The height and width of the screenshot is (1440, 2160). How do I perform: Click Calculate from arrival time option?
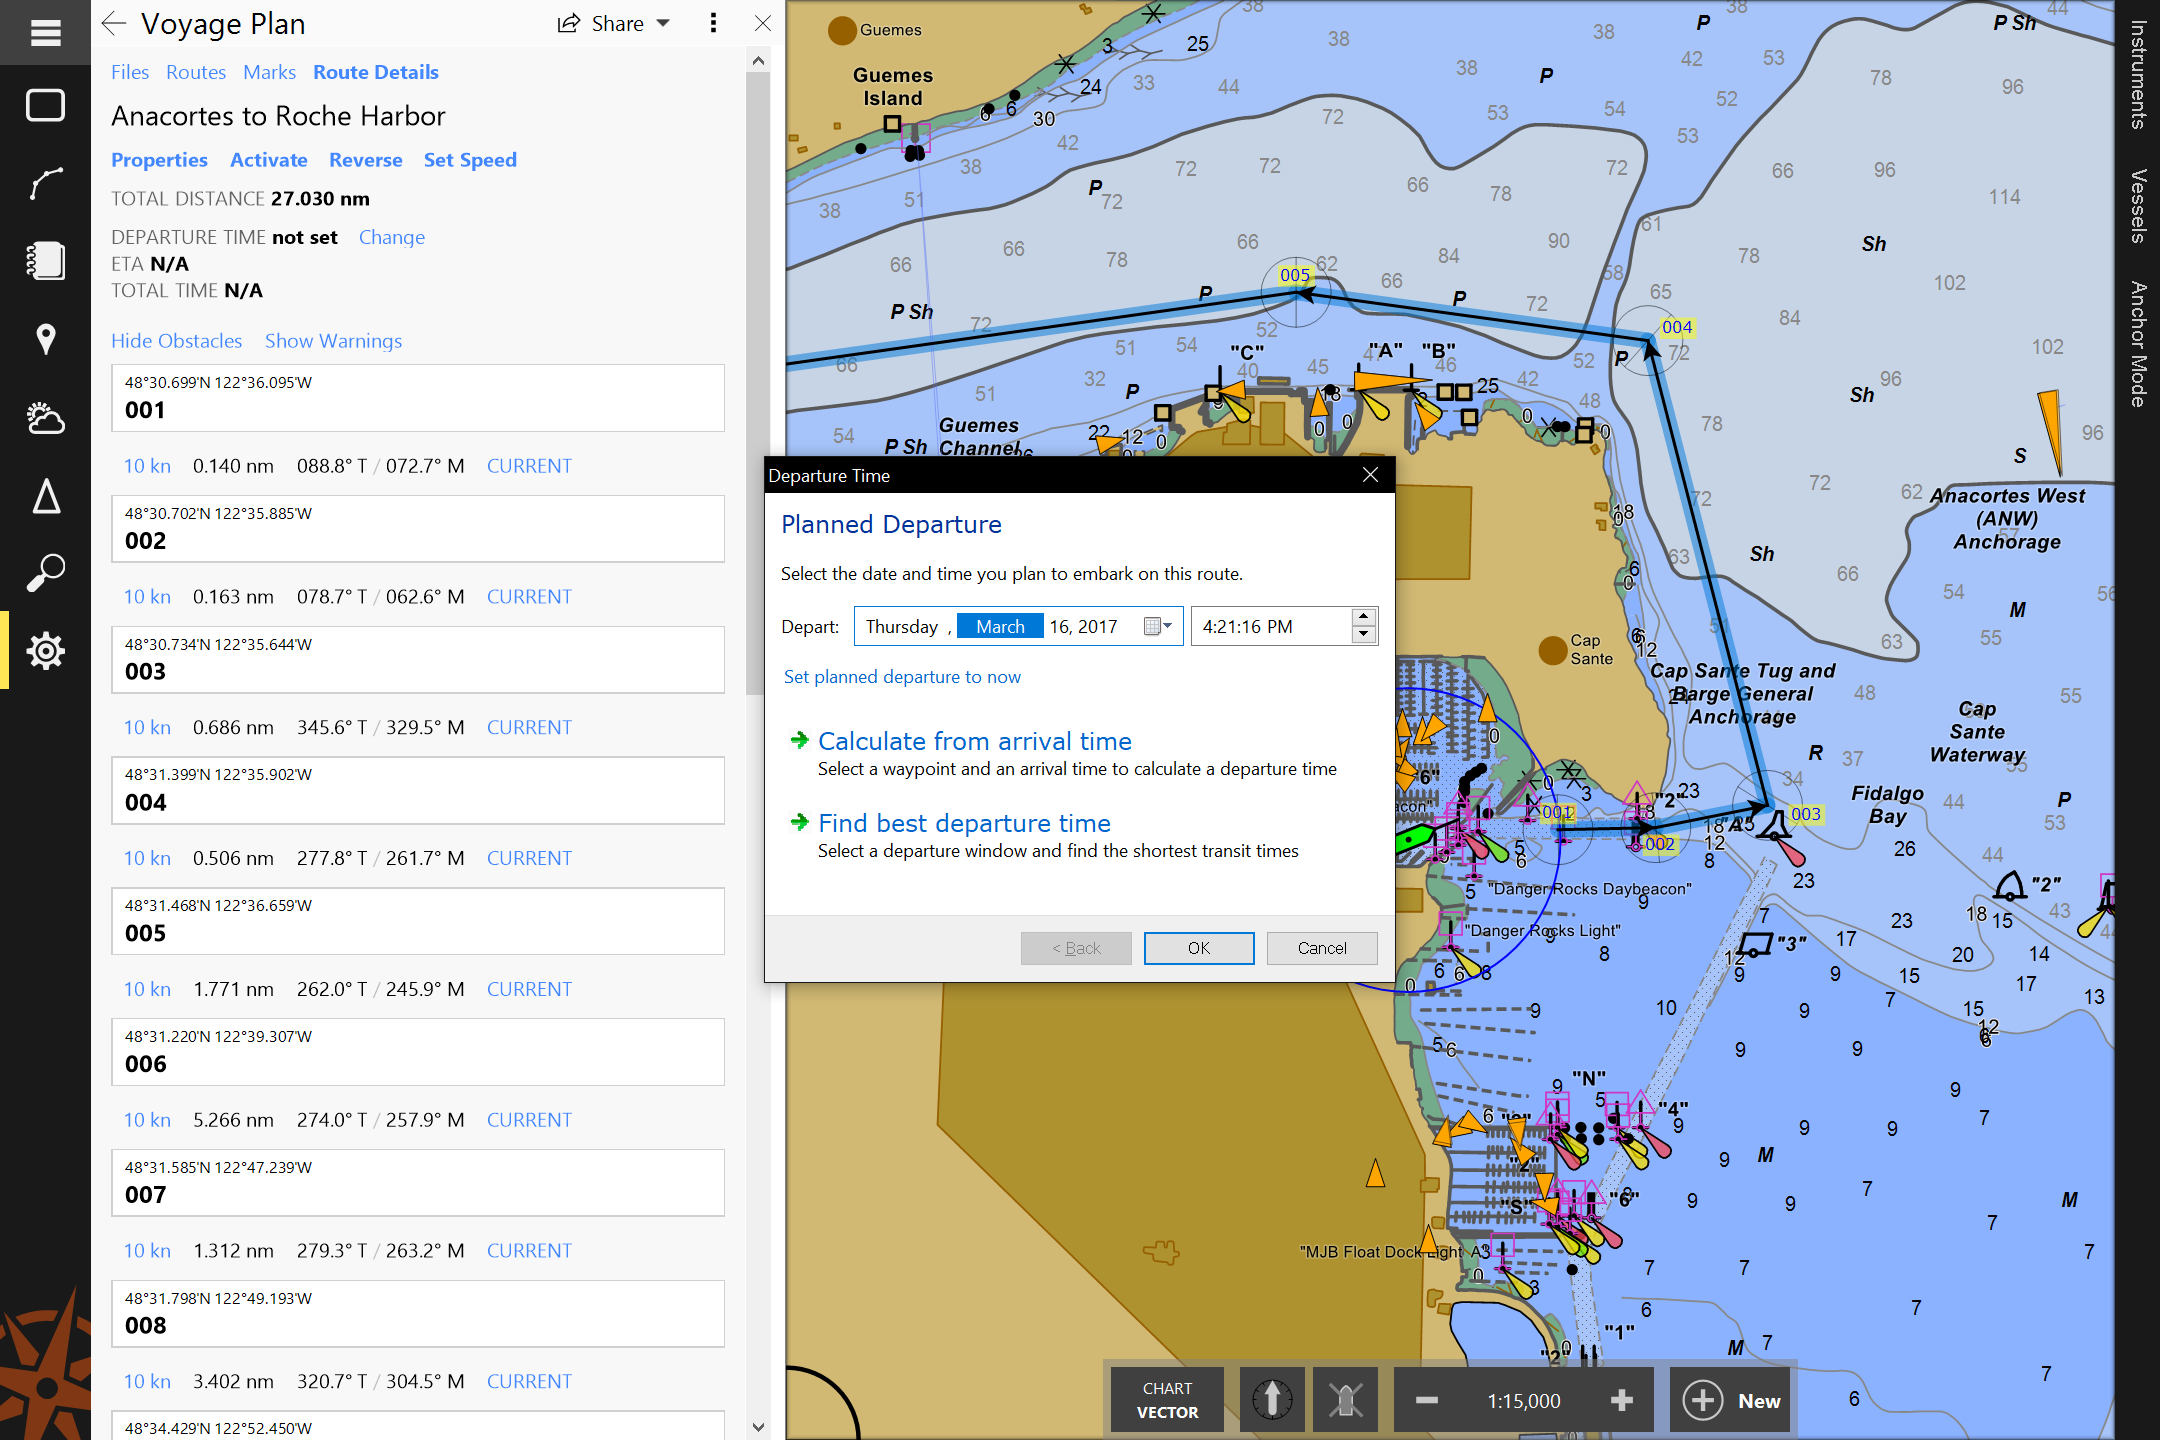coord(976,741)
